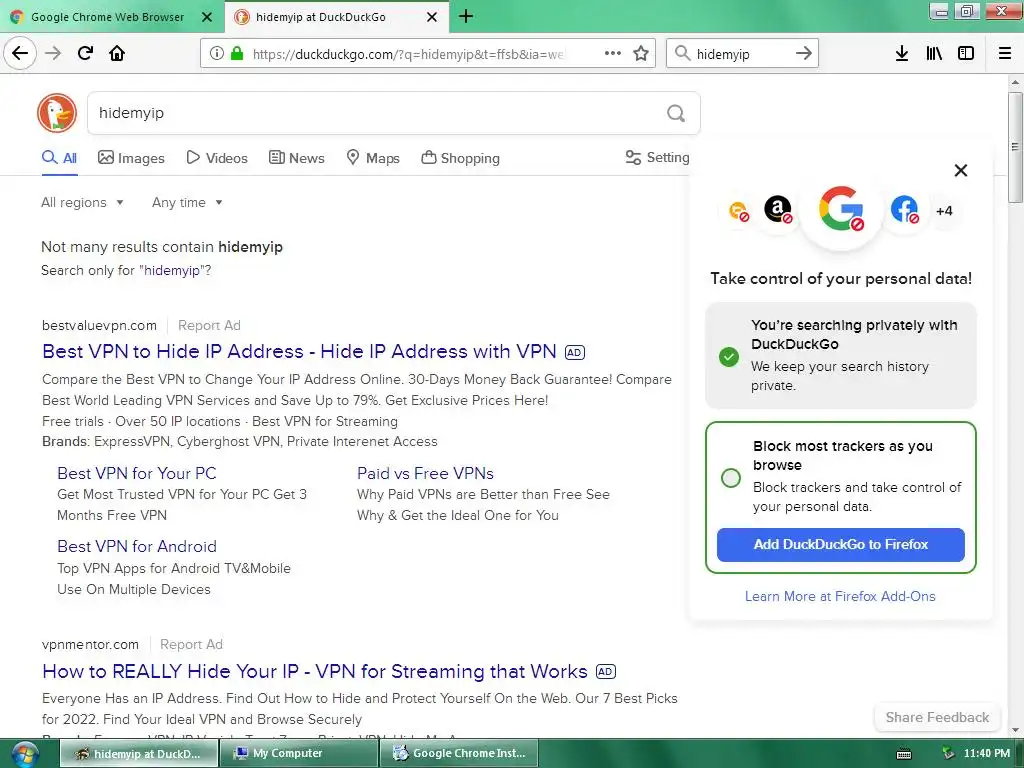1024x768 pixels.
Task: Click the hidemyip at DuckD... taskbar button
Action: pyautogui.click(x=139, y=753)
